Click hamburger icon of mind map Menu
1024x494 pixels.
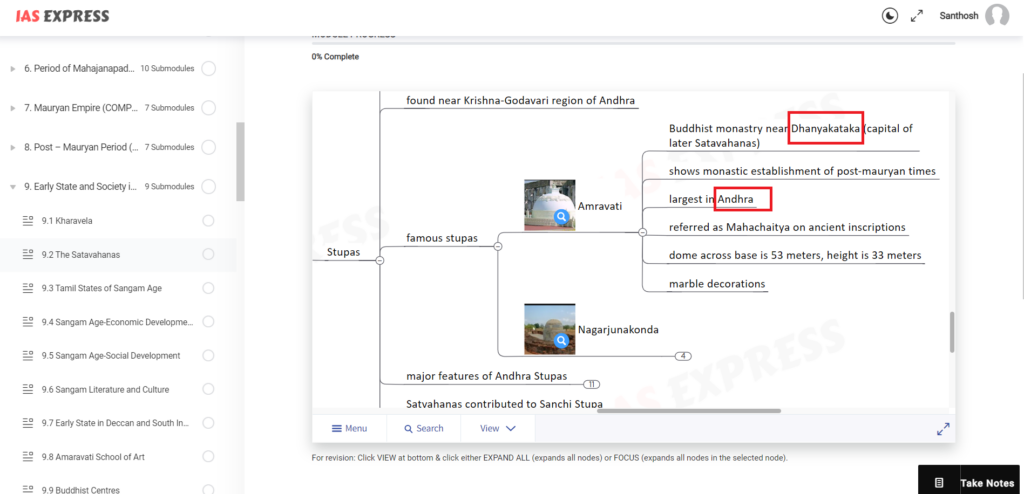337,429
